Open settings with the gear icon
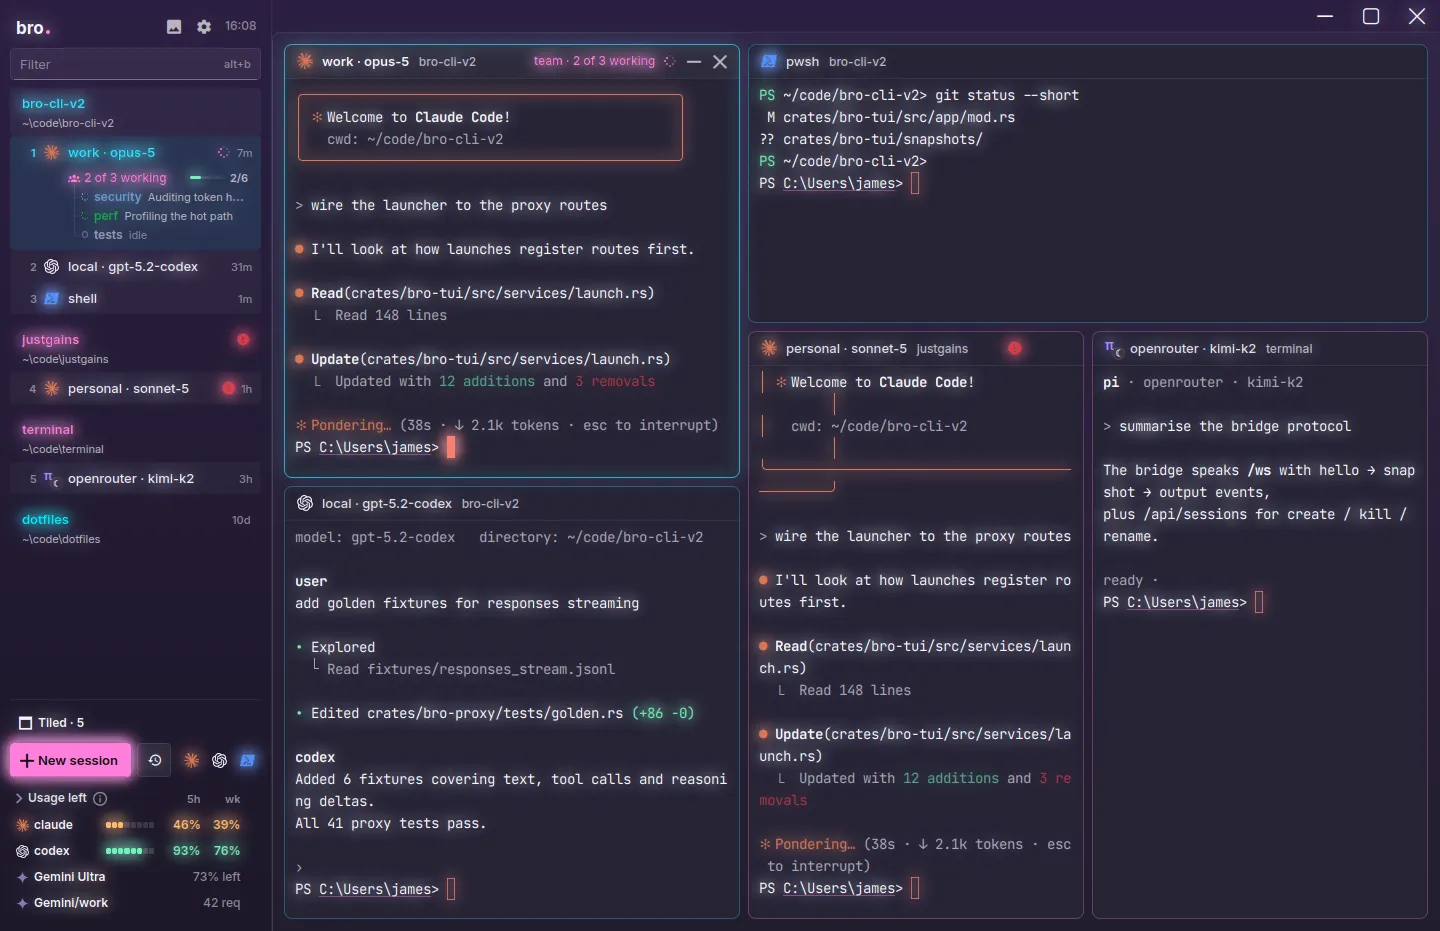This screenshot has height=931, width=1440. click(x=204, y=27)
